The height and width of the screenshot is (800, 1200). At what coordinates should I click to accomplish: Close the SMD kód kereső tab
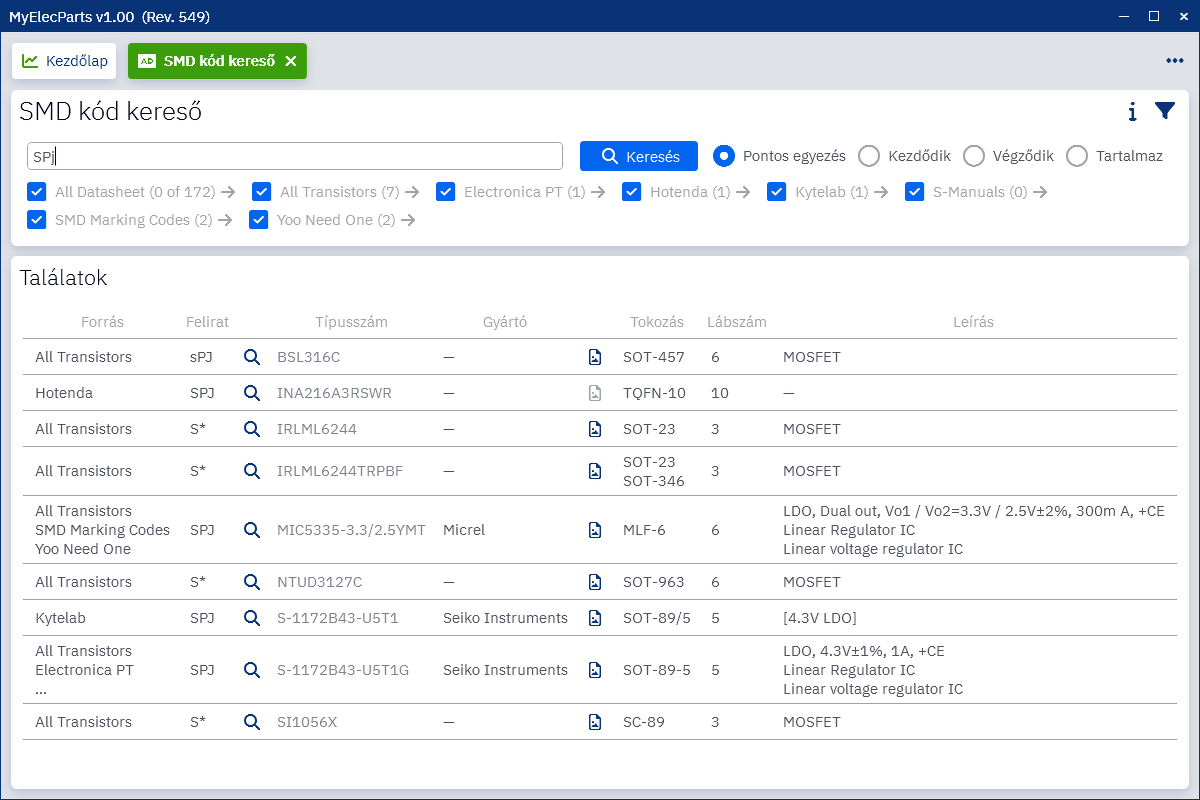291,61
